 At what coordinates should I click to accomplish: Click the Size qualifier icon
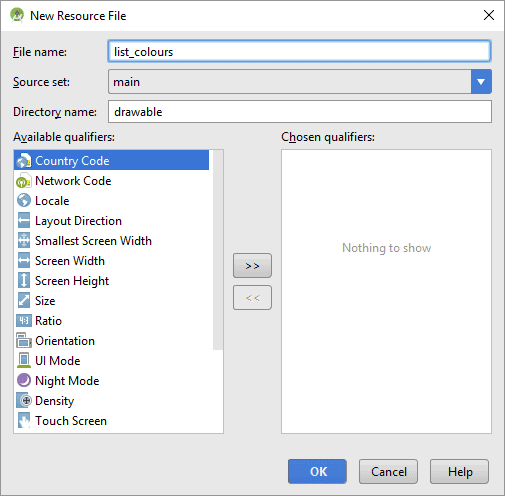point(24,301)
